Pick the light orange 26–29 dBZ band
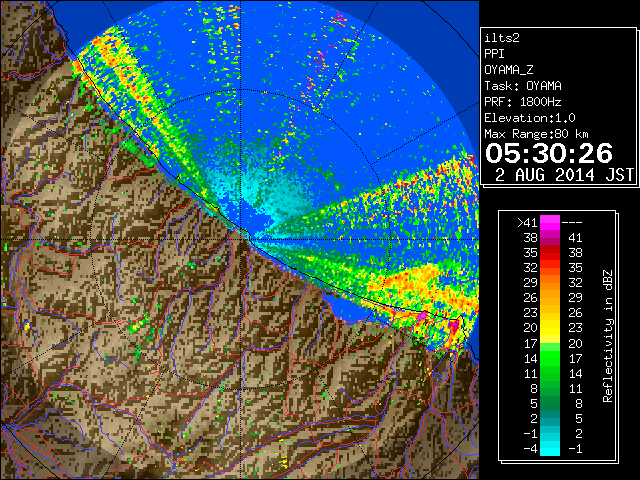 pyautogui.click(x=550, y=298)
